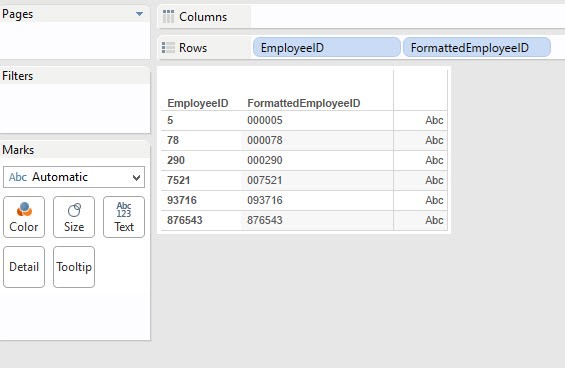This screenshot has height=368, width=565.
Task: Click the Abc mark in row 7521
Action: [434, 180]
